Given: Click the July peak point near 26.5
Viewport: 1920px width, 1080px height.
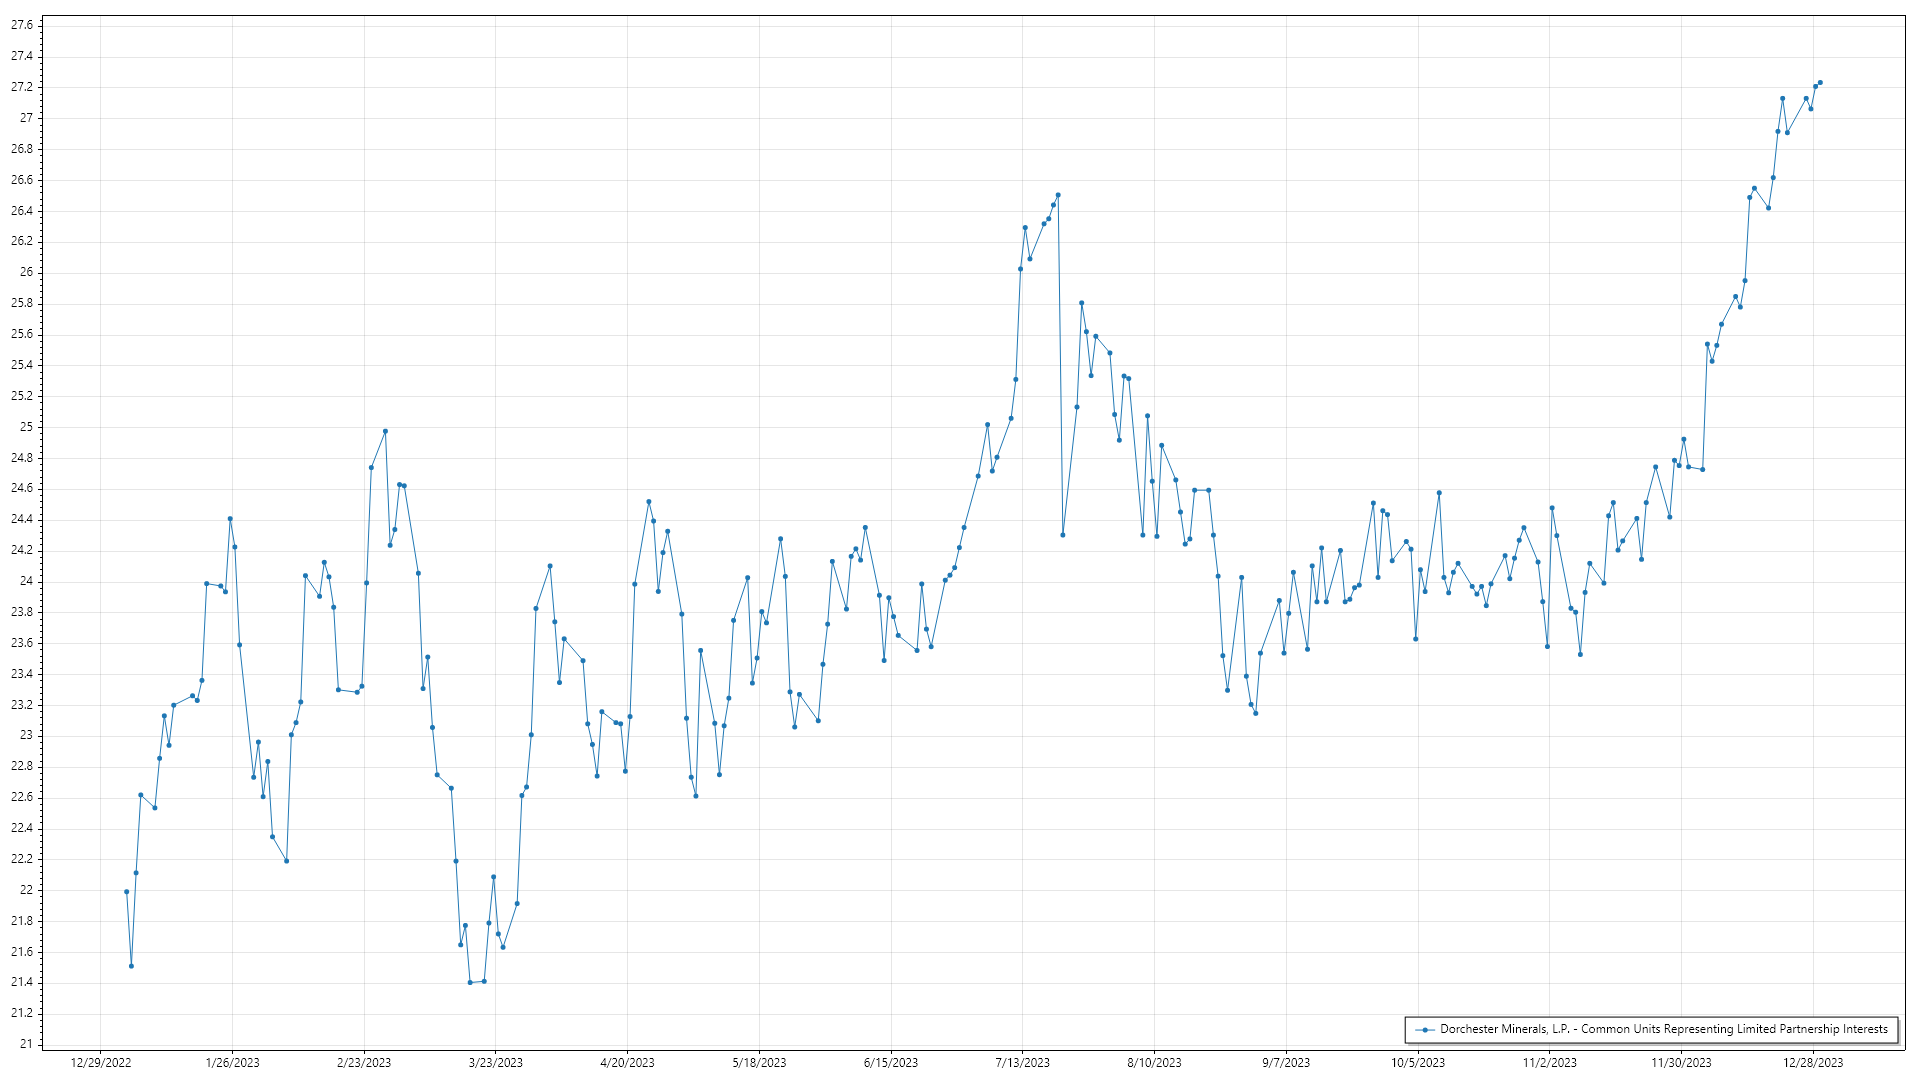Looking at the screenshot, I should tap(1058, 195).
